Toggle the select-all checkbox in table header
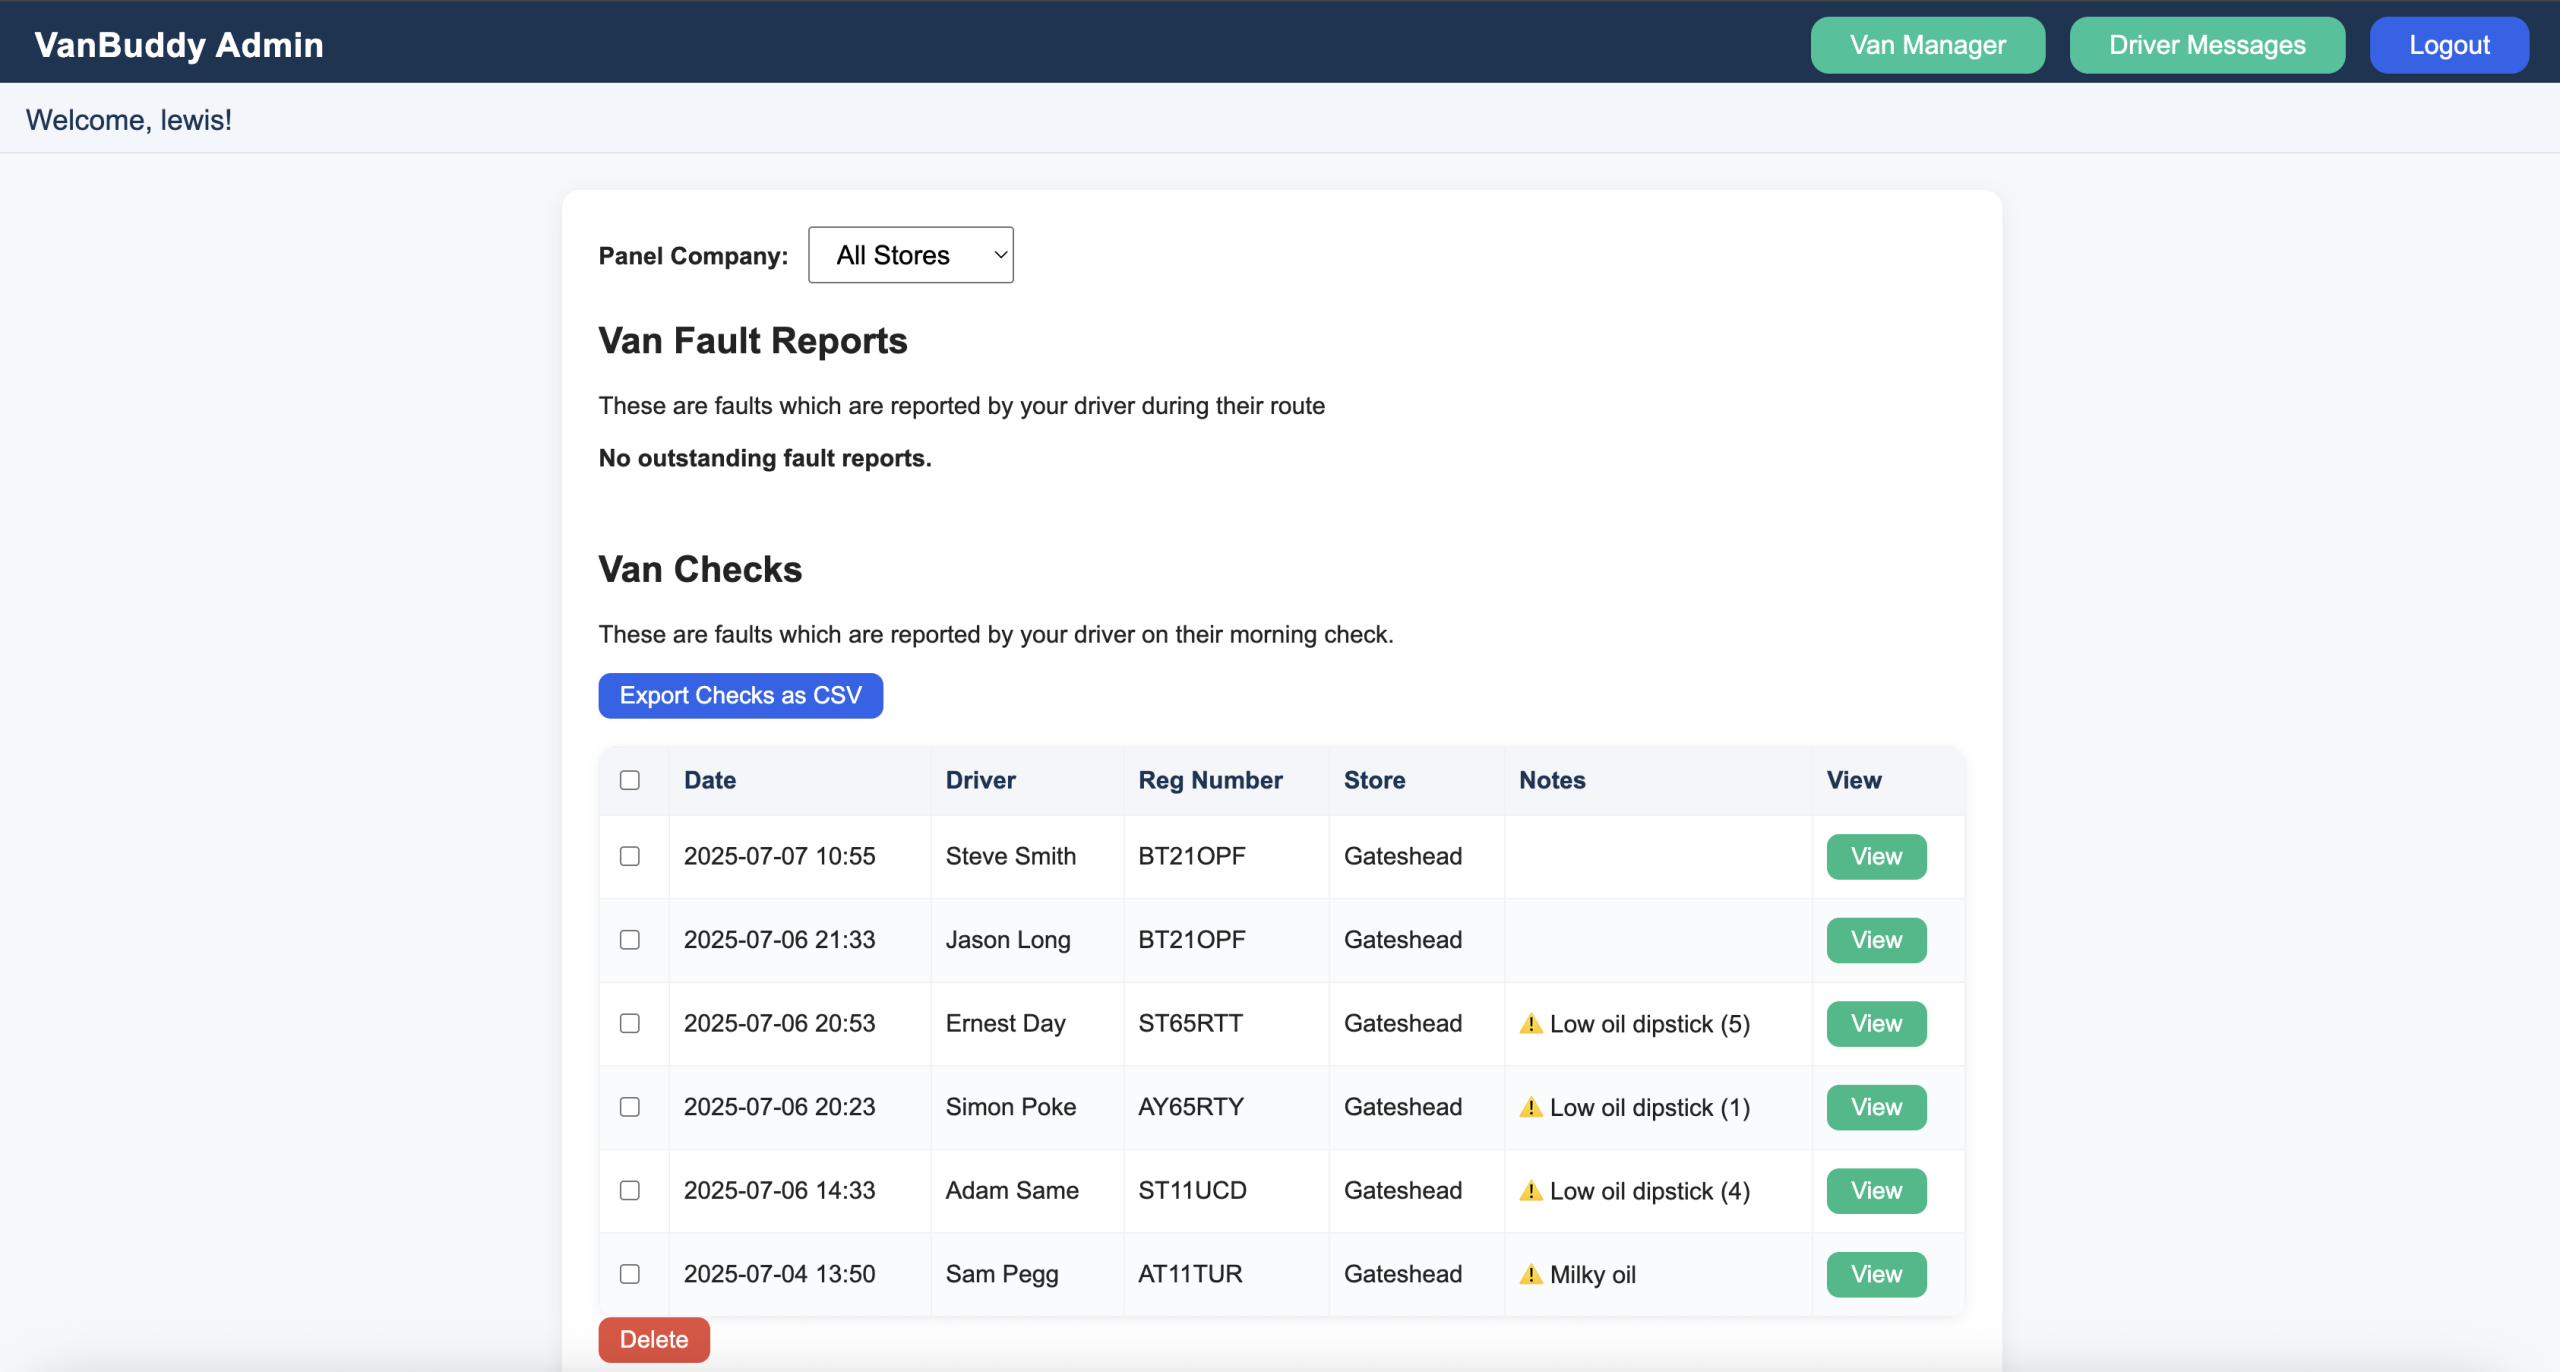Image resolution: width=2560 pixels, height=1372 pixels. (629, 780)
